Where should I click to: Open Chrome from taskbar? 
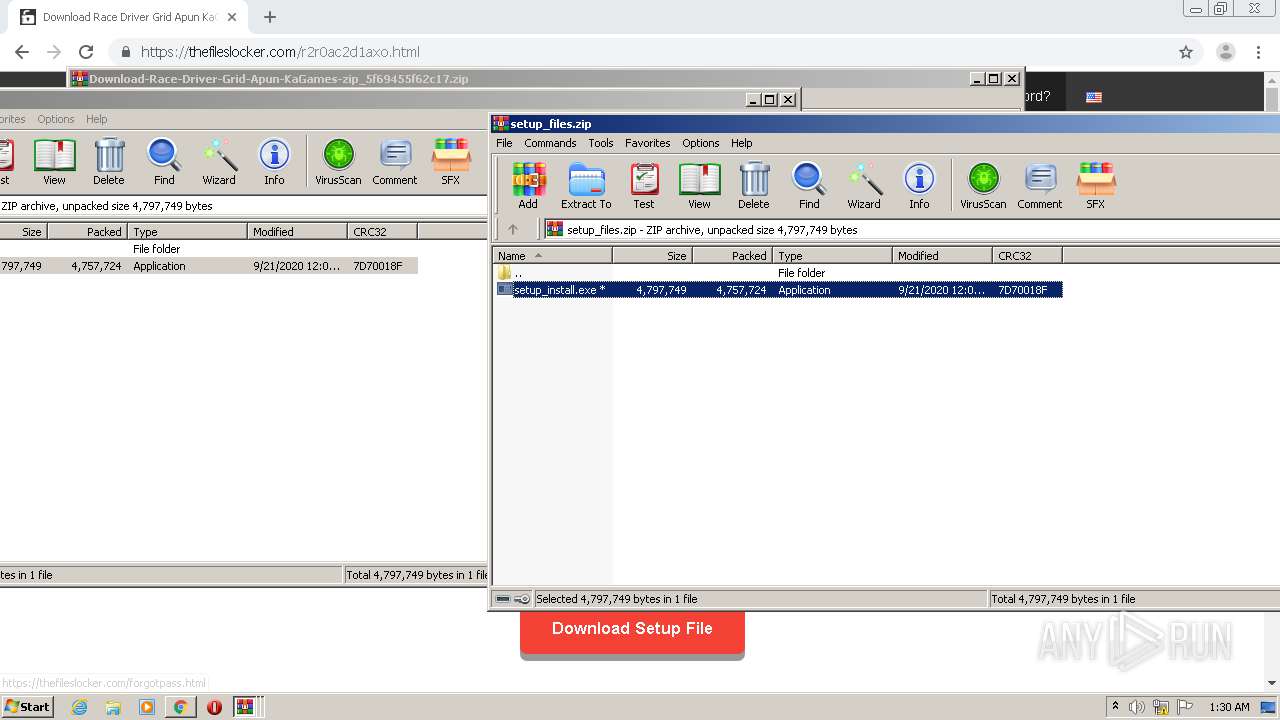pos(180,707)
